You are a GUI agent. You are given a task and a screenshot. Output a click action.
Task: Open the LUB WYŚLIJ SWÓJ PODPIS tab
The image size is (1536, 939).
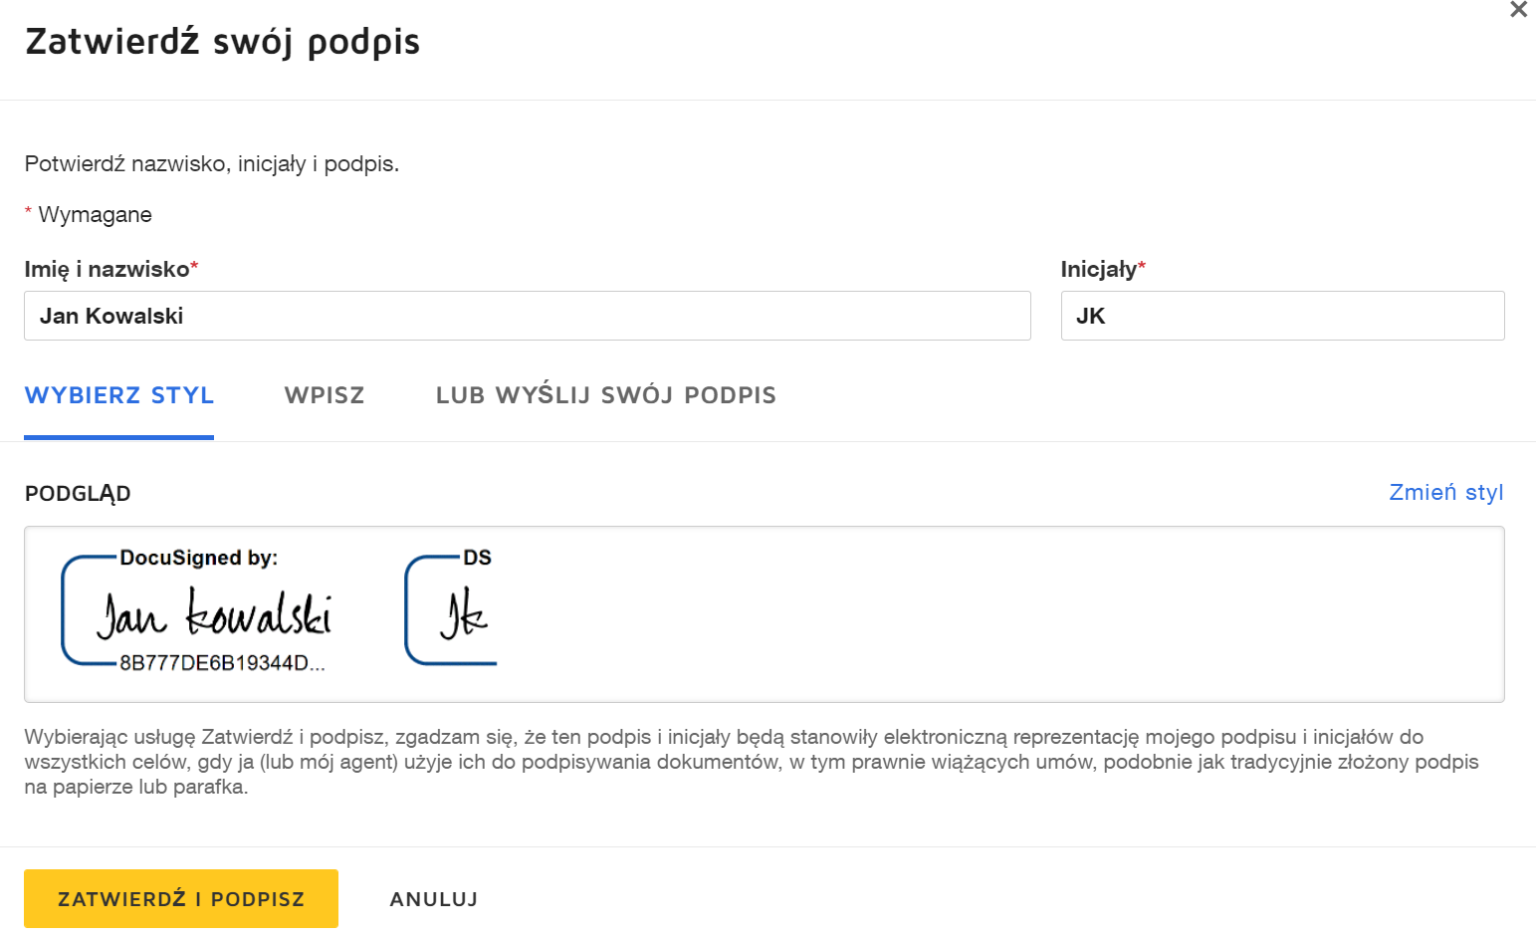(x=605, y=396)
